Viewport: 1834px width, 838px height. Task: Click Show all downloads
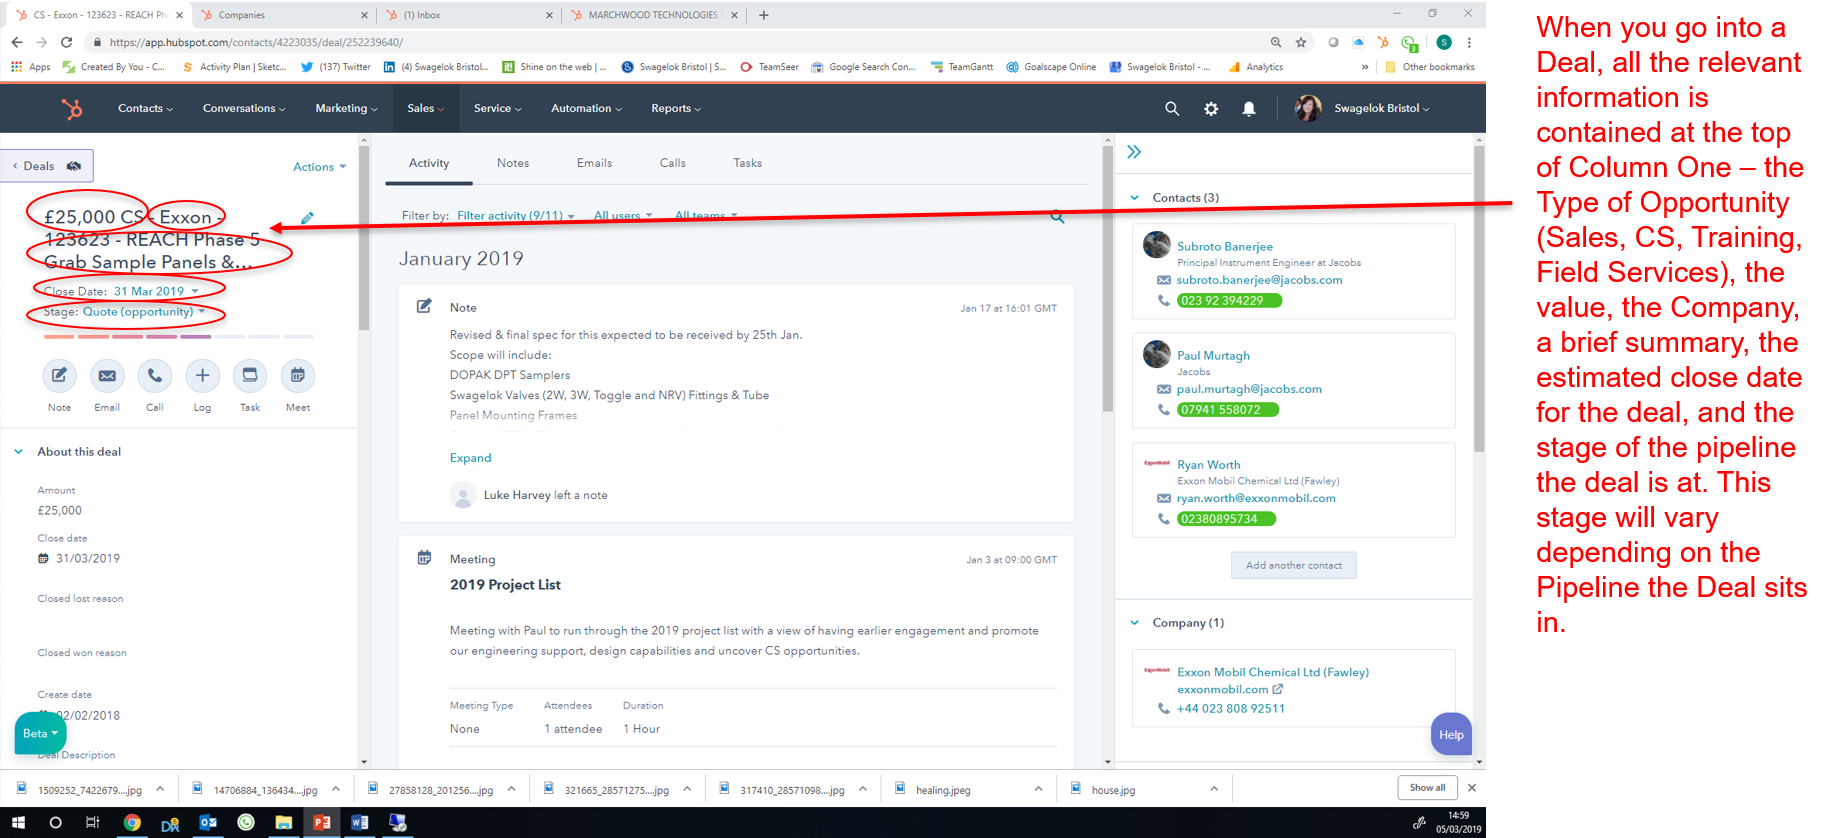[1427, 788]
